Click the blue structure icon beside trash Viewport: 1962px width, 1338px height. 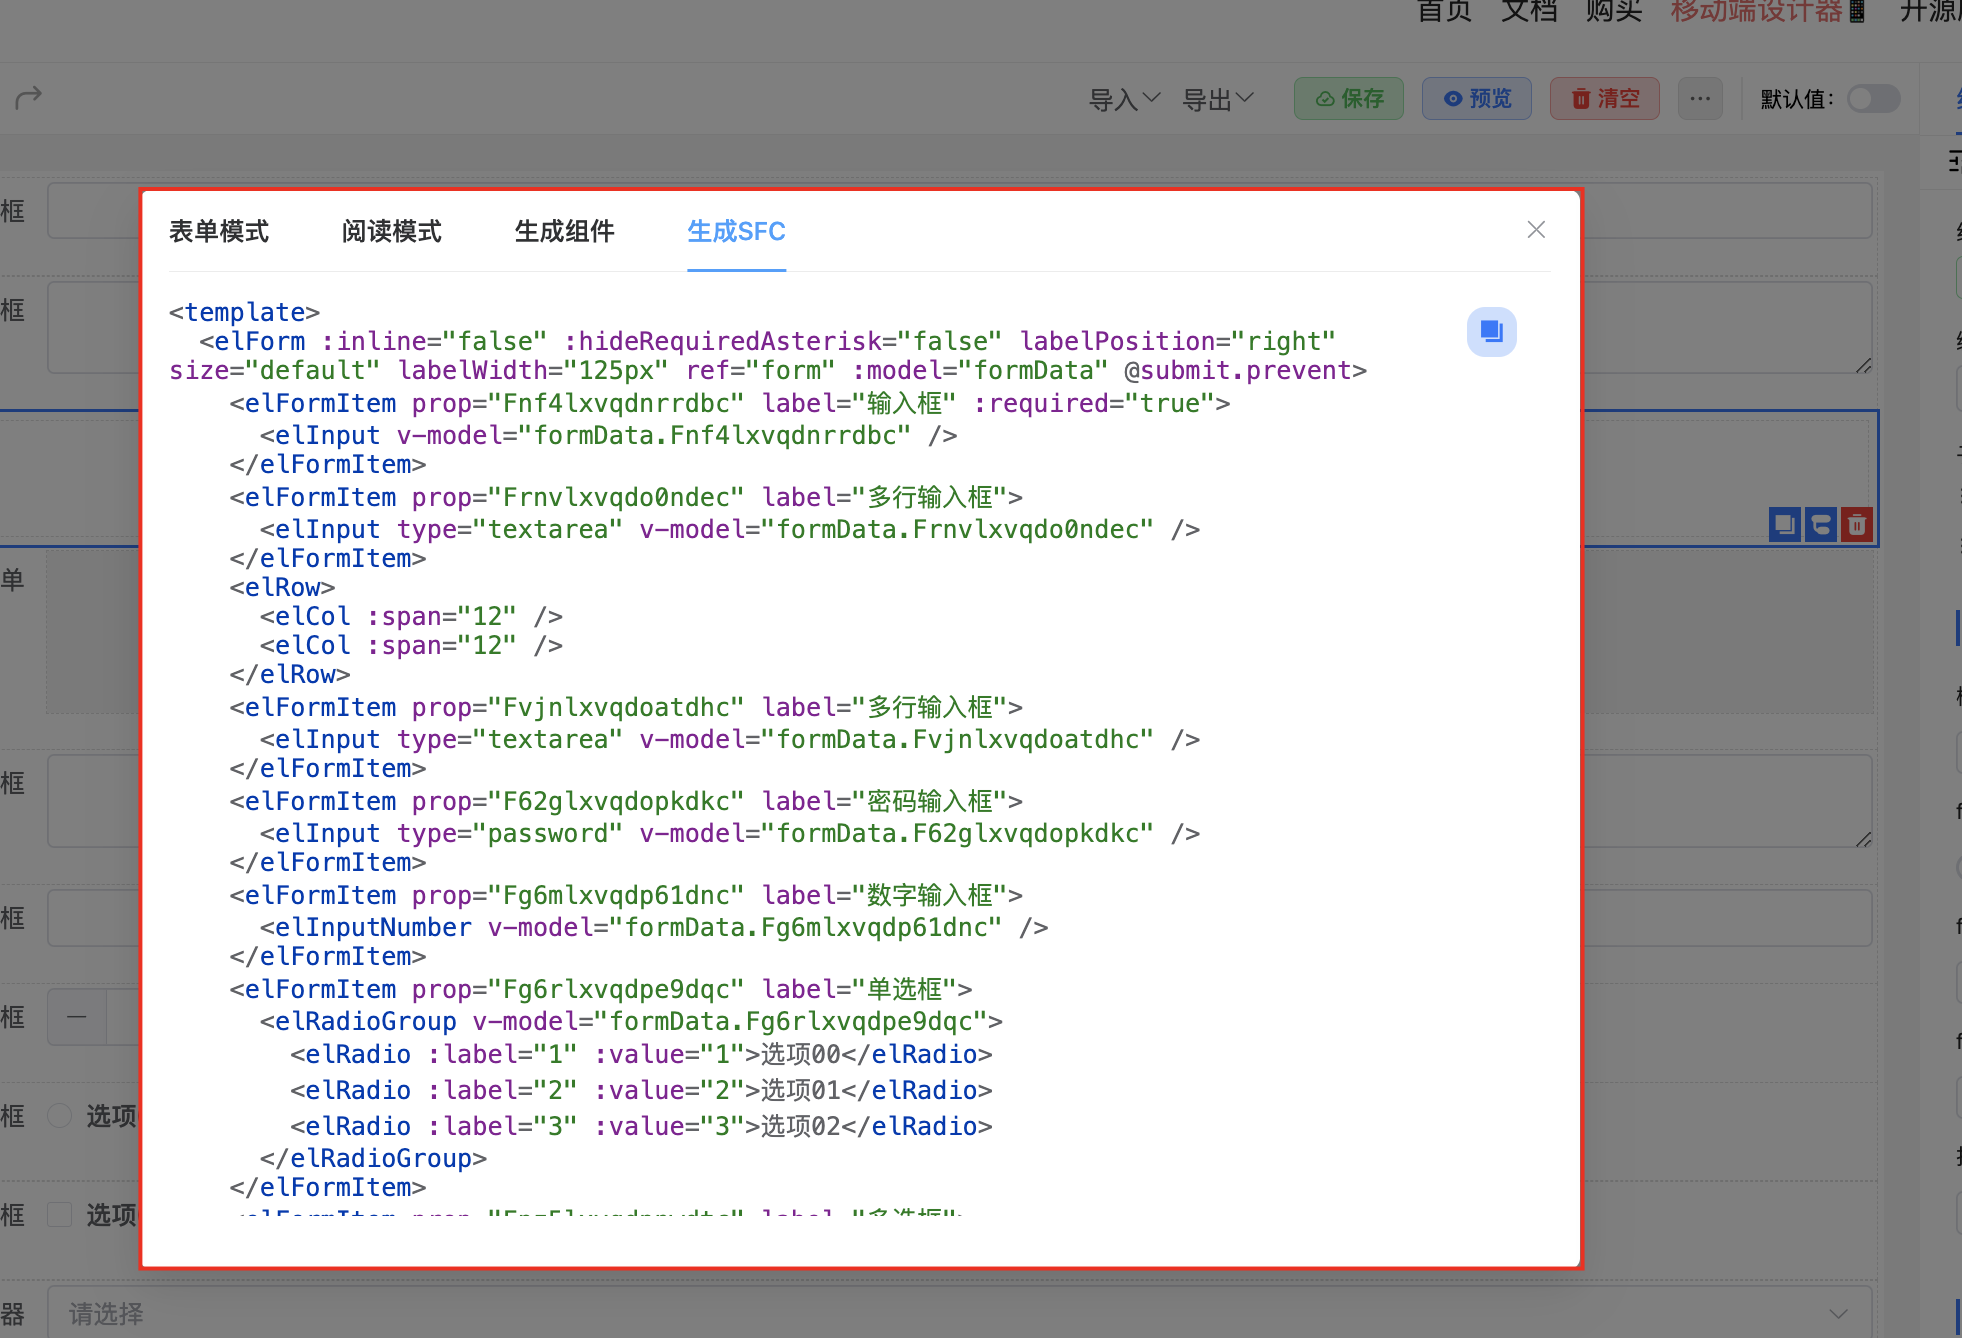(1821, 524)
